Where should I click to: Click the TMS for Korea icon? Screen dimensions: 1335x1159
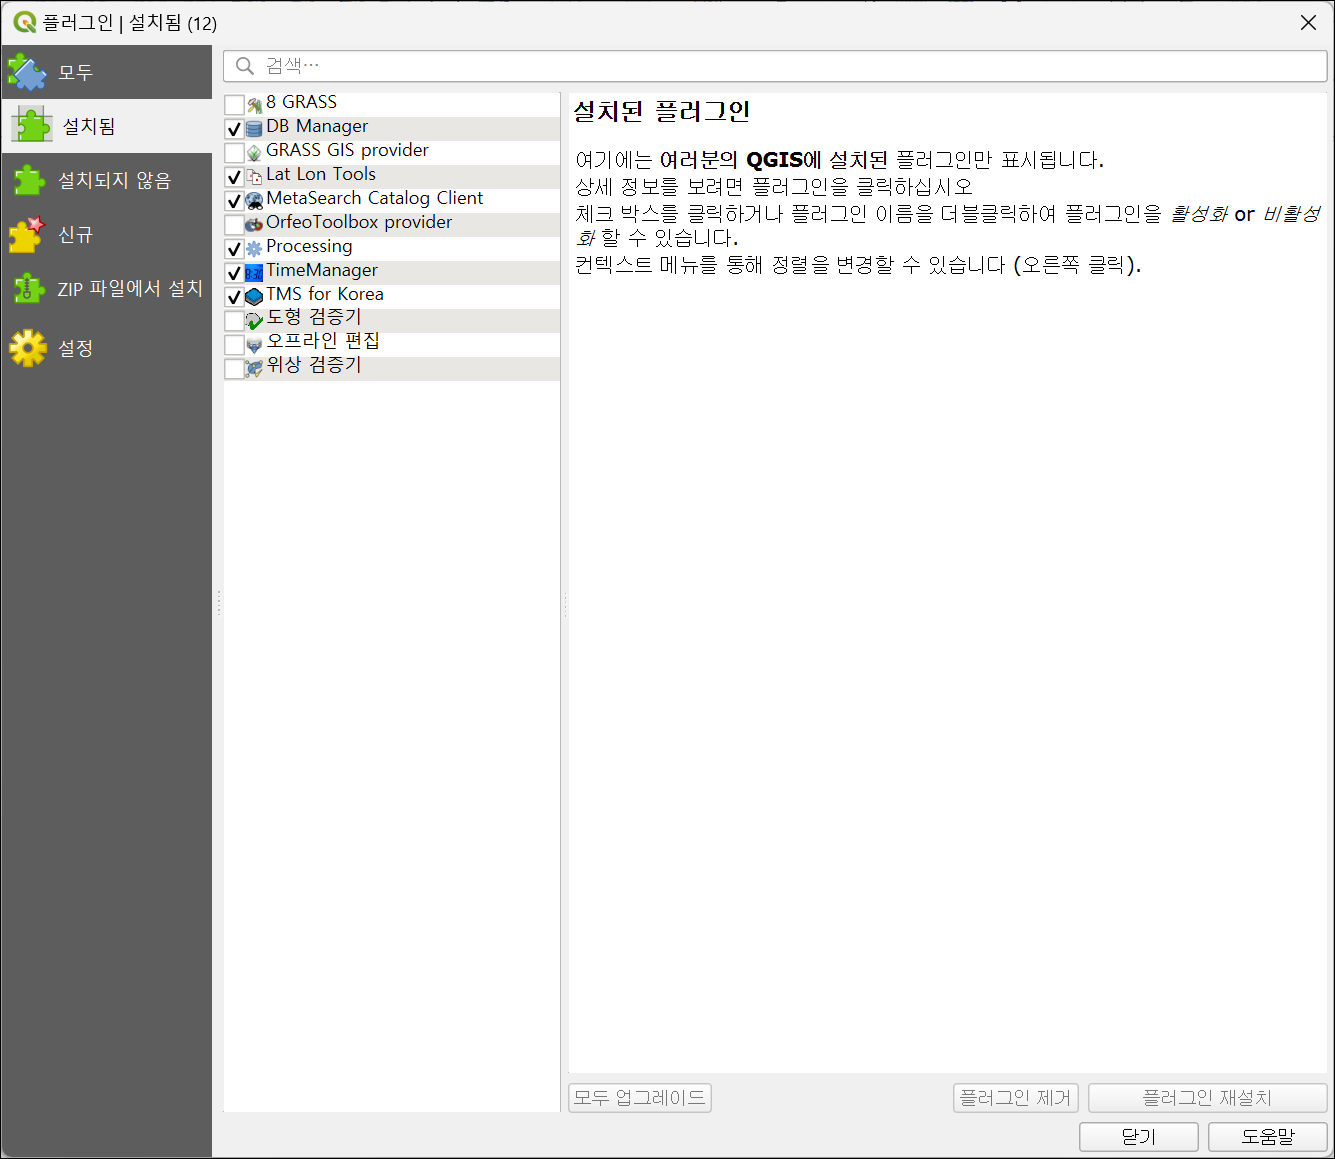pyautogui.click(x=254, y=297)
